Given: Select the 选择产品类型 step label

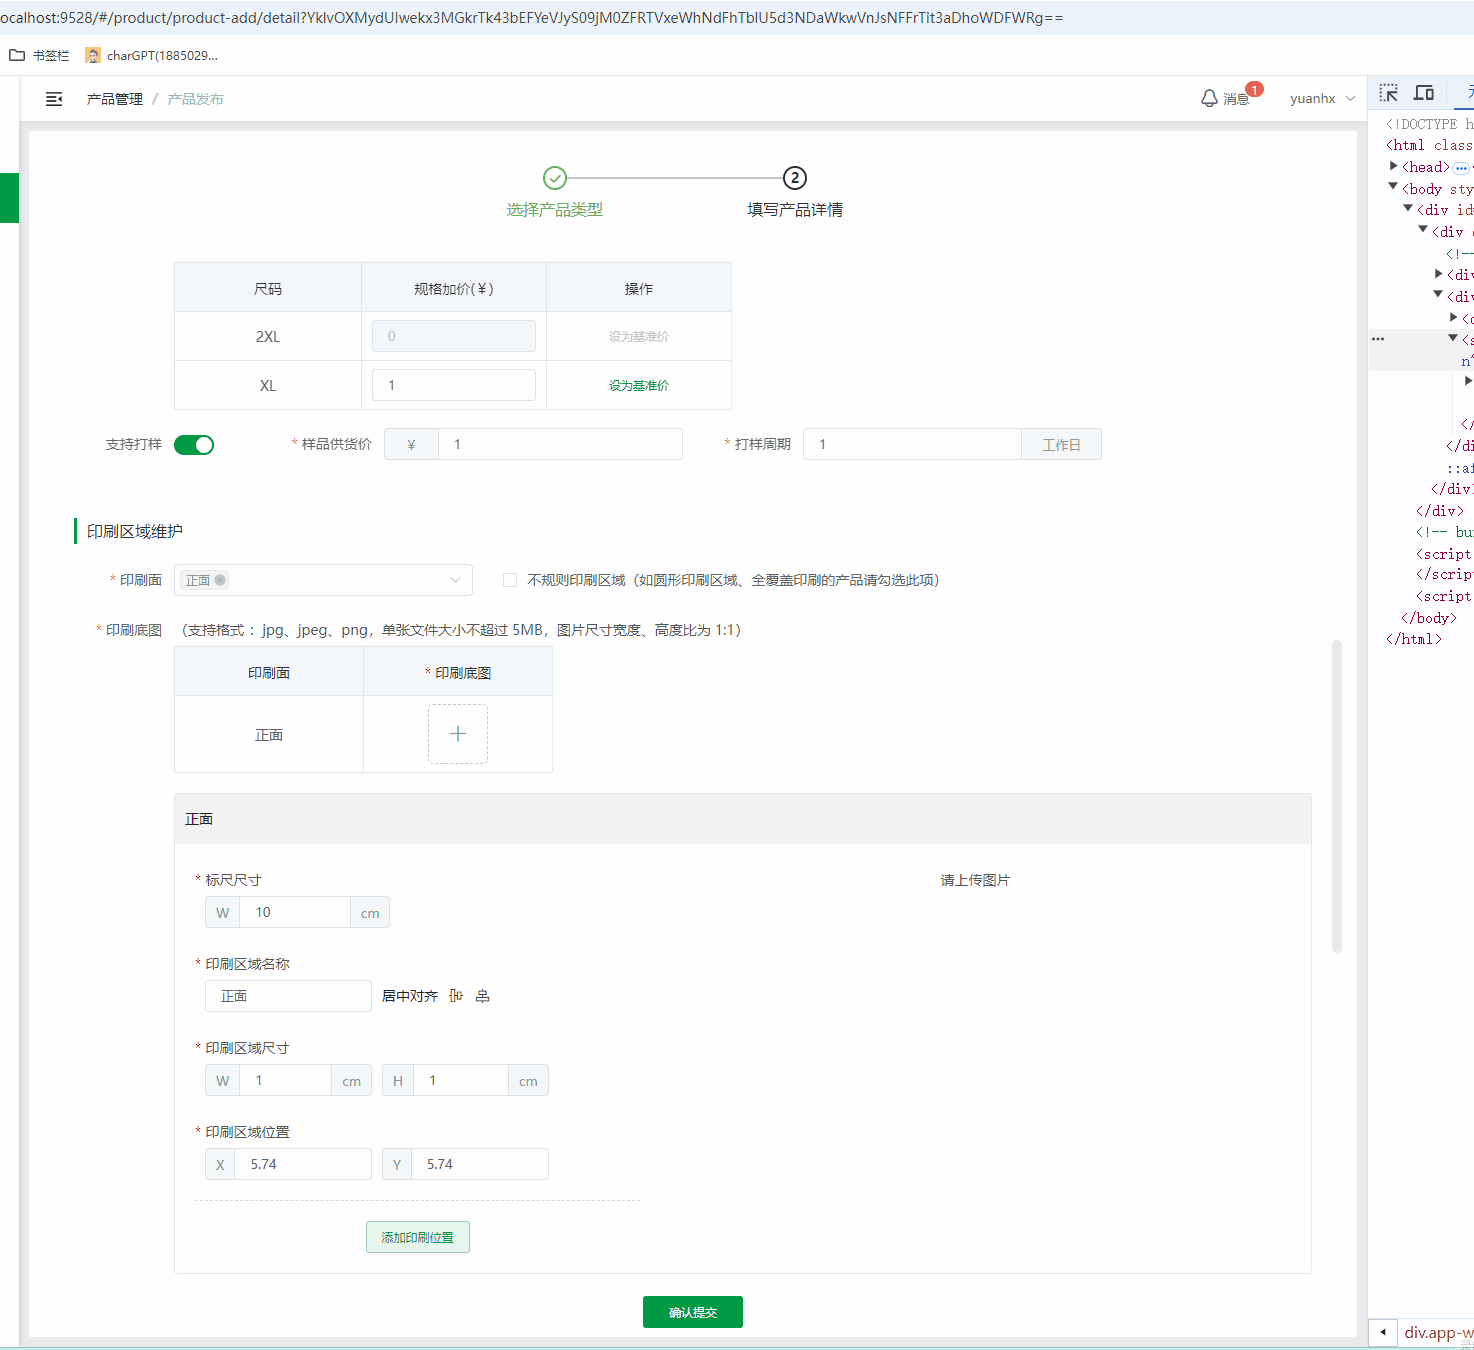Looking at the screenshot, I should pos(555,209).
